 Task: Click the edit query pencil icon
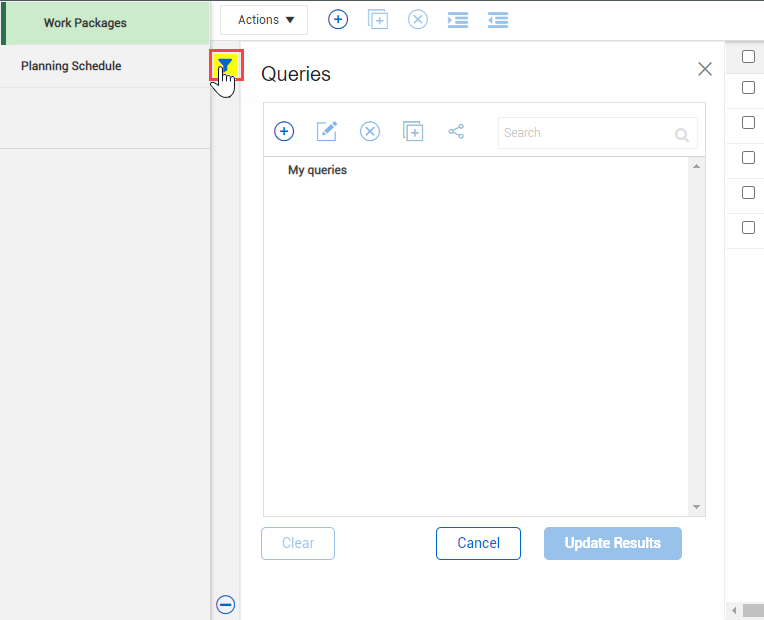(x=327, y=132)
